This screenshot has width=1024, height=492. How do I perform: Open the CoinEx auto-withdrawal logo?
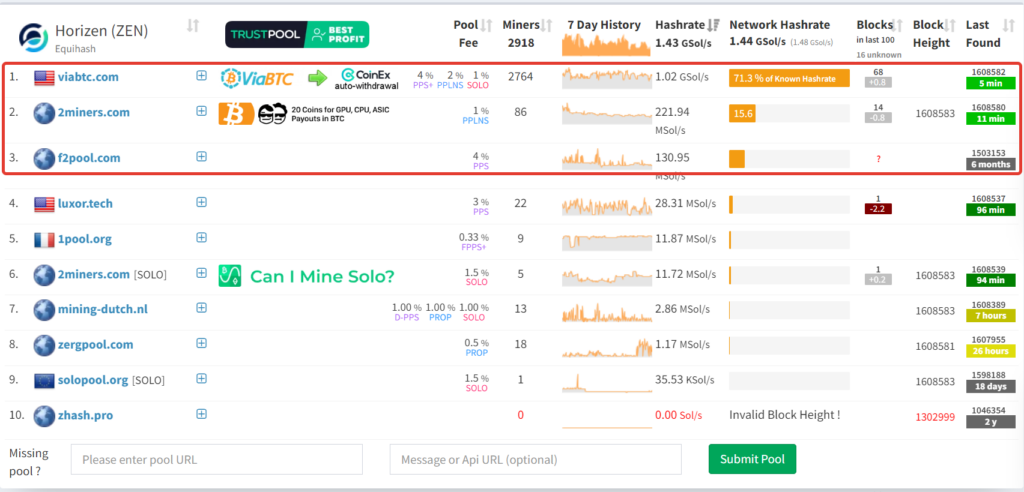coord(366,79)
